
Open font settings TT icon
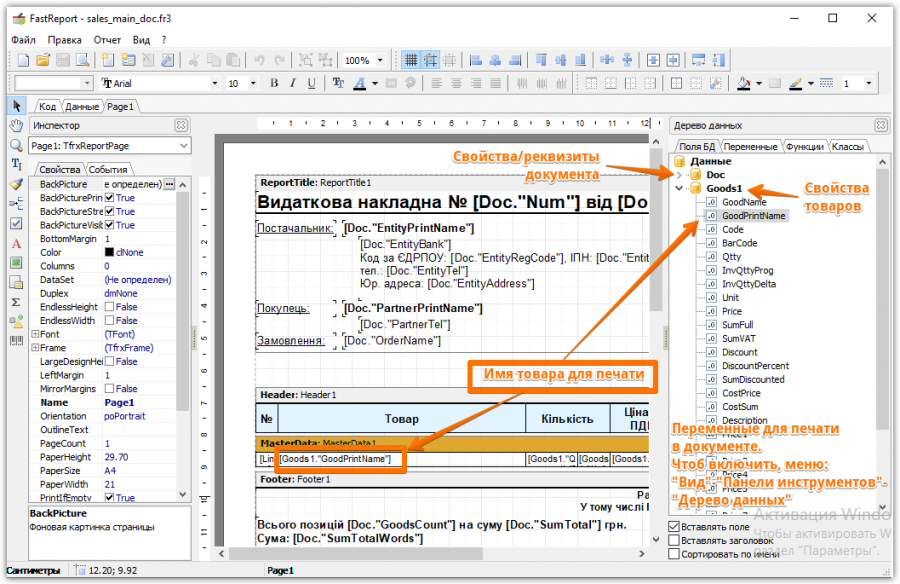[338, 83]
